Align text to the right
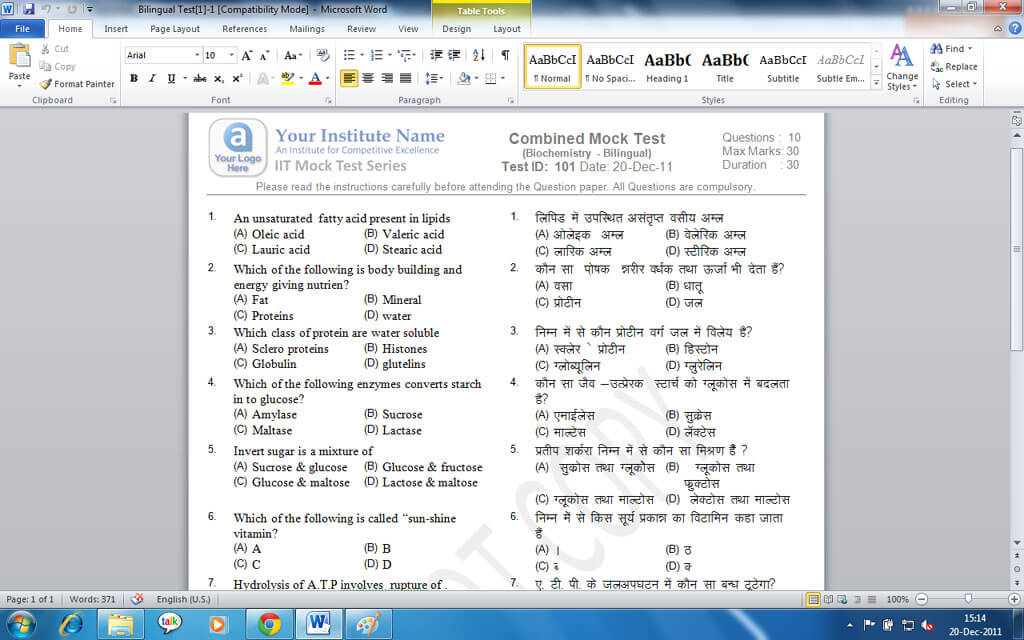The width and height of the screenshot is (1024, 640). (387, 78)
